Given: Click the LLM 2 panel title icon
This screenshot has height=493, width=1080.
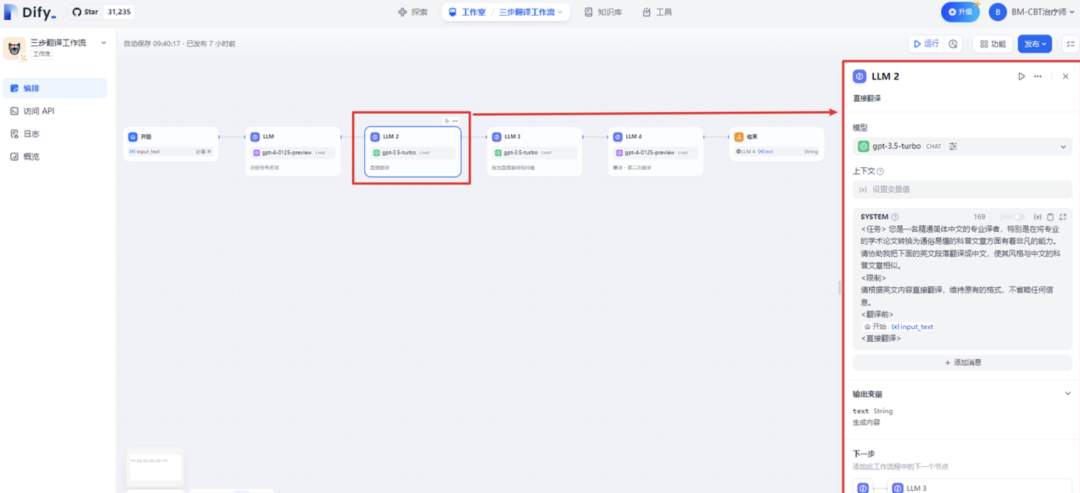Looking at the screenshot, I should (x=859, y=76).
